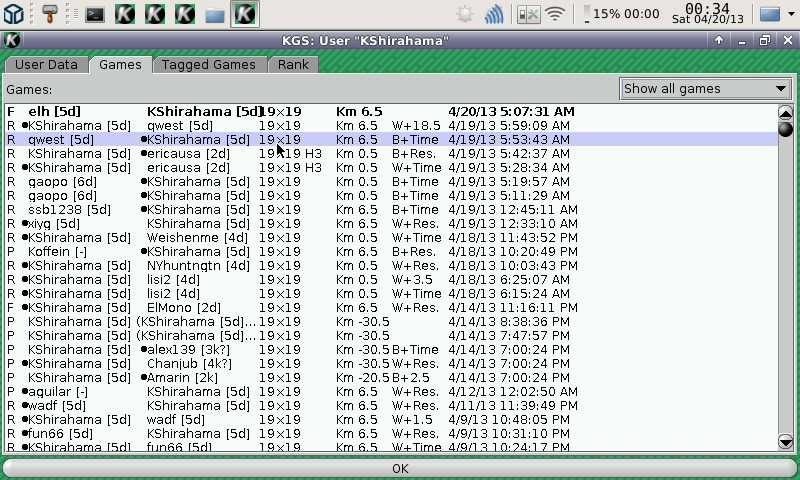Select the ericausa game with result B+Res.
This screenshot has height=480, width=800.
click(x=391, y=154)
